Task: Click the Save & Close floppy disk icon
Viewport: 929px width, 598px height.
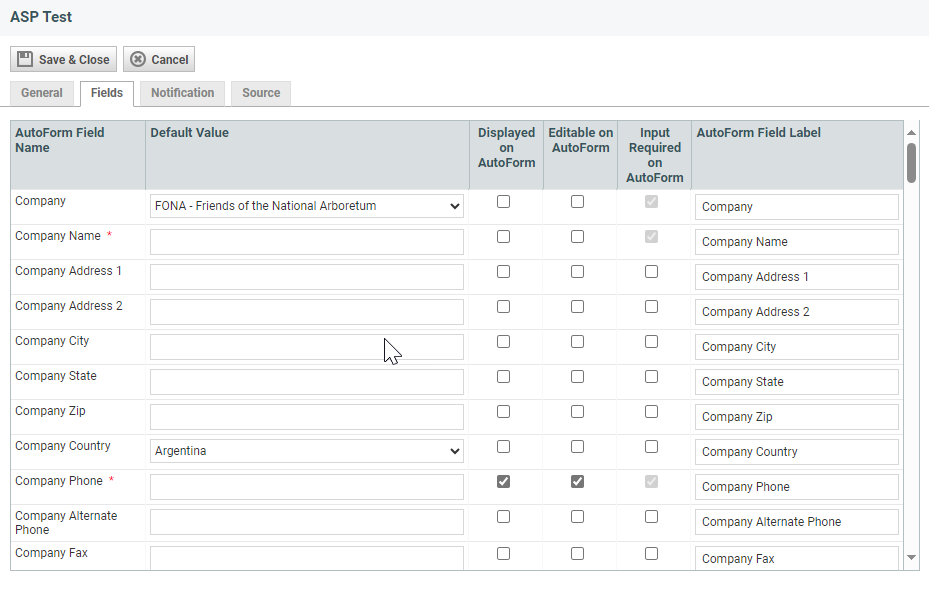Action: [x=25, y=59]
